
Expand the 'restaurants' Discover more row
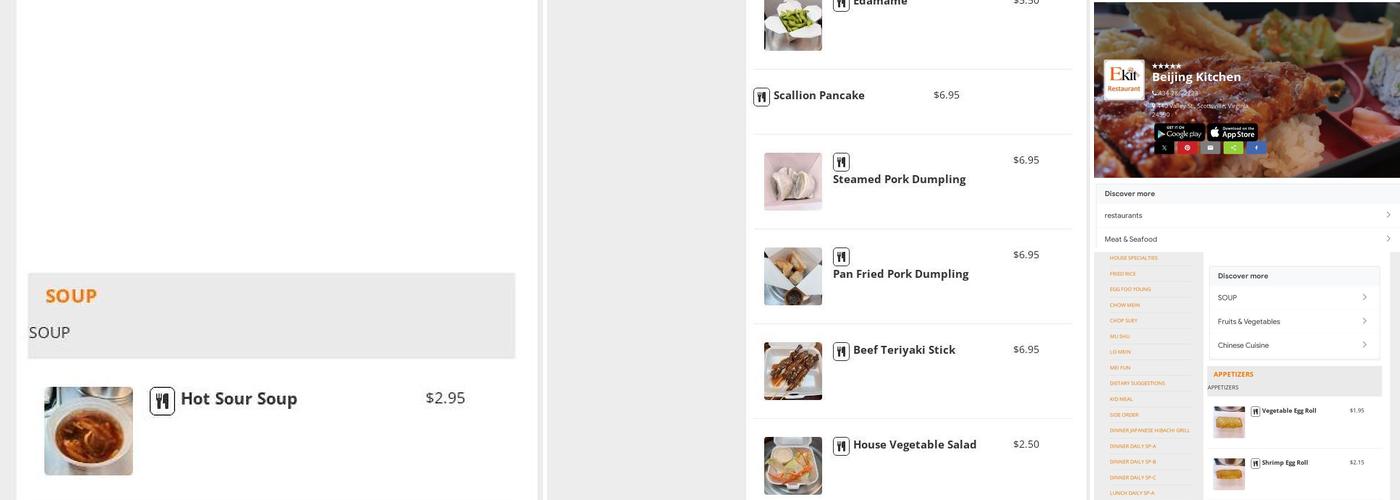point(1247,215)
